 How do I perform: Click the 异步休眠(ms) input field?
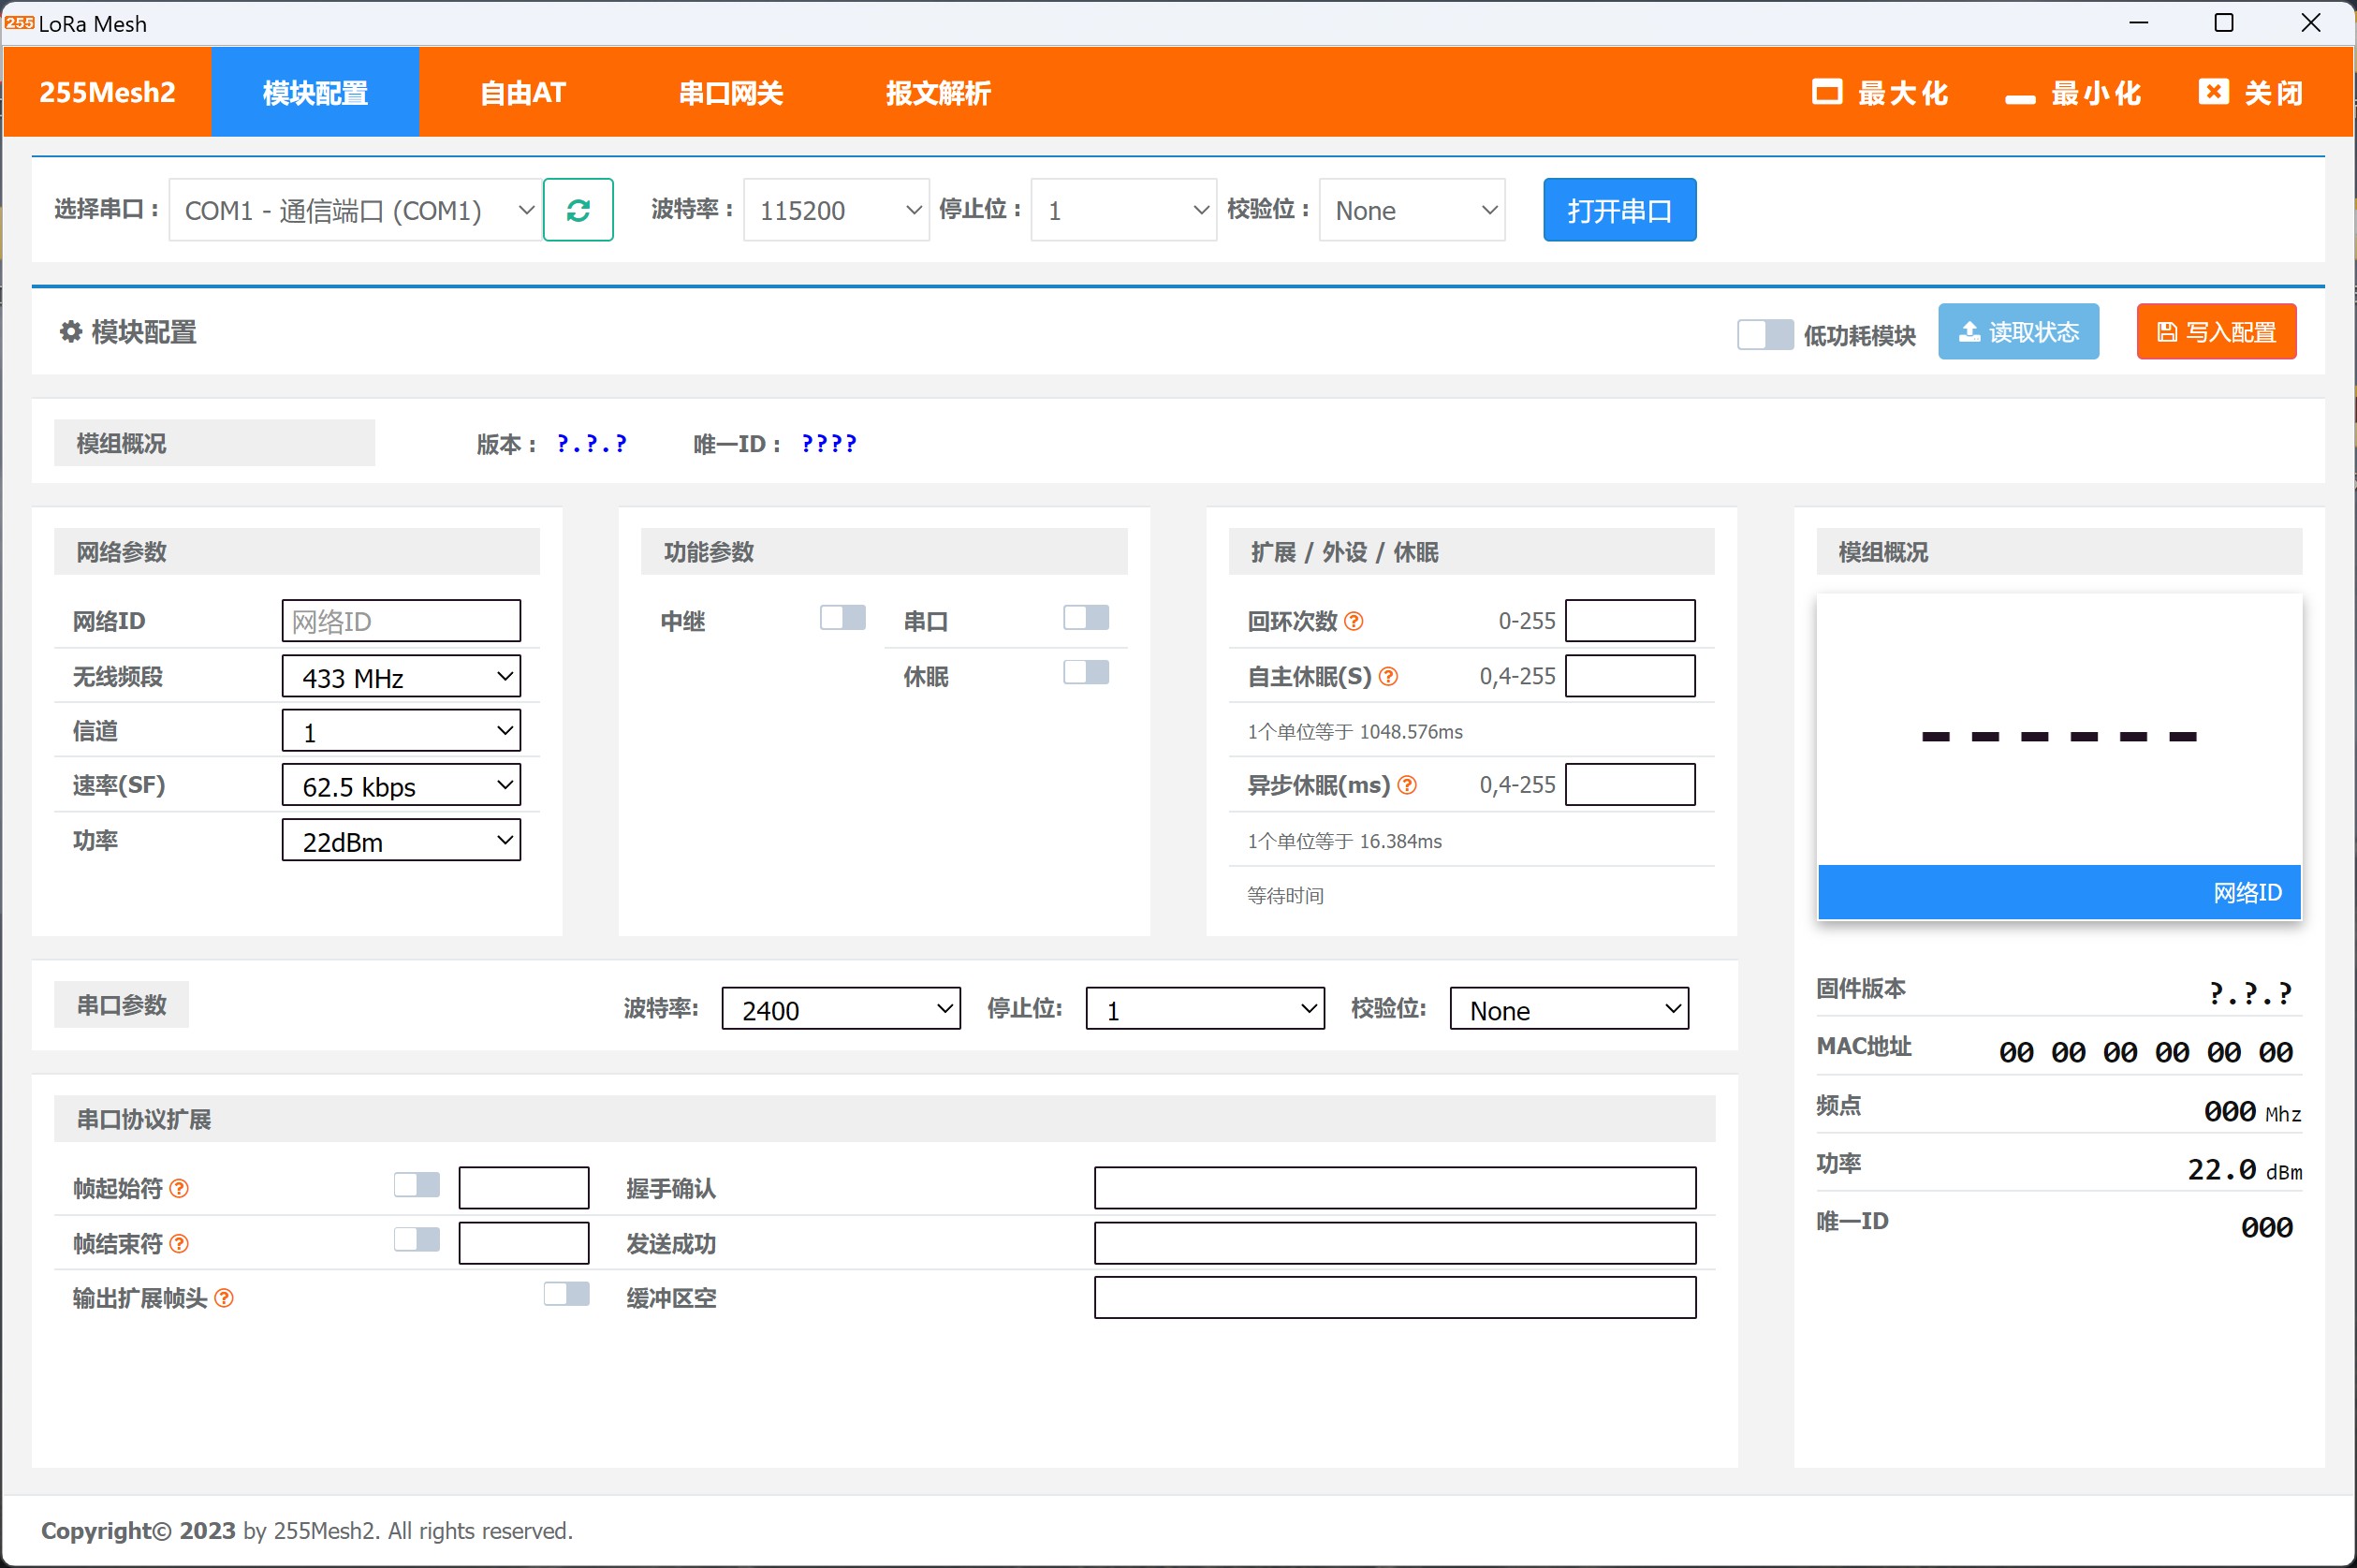[x=1630, y=785]
